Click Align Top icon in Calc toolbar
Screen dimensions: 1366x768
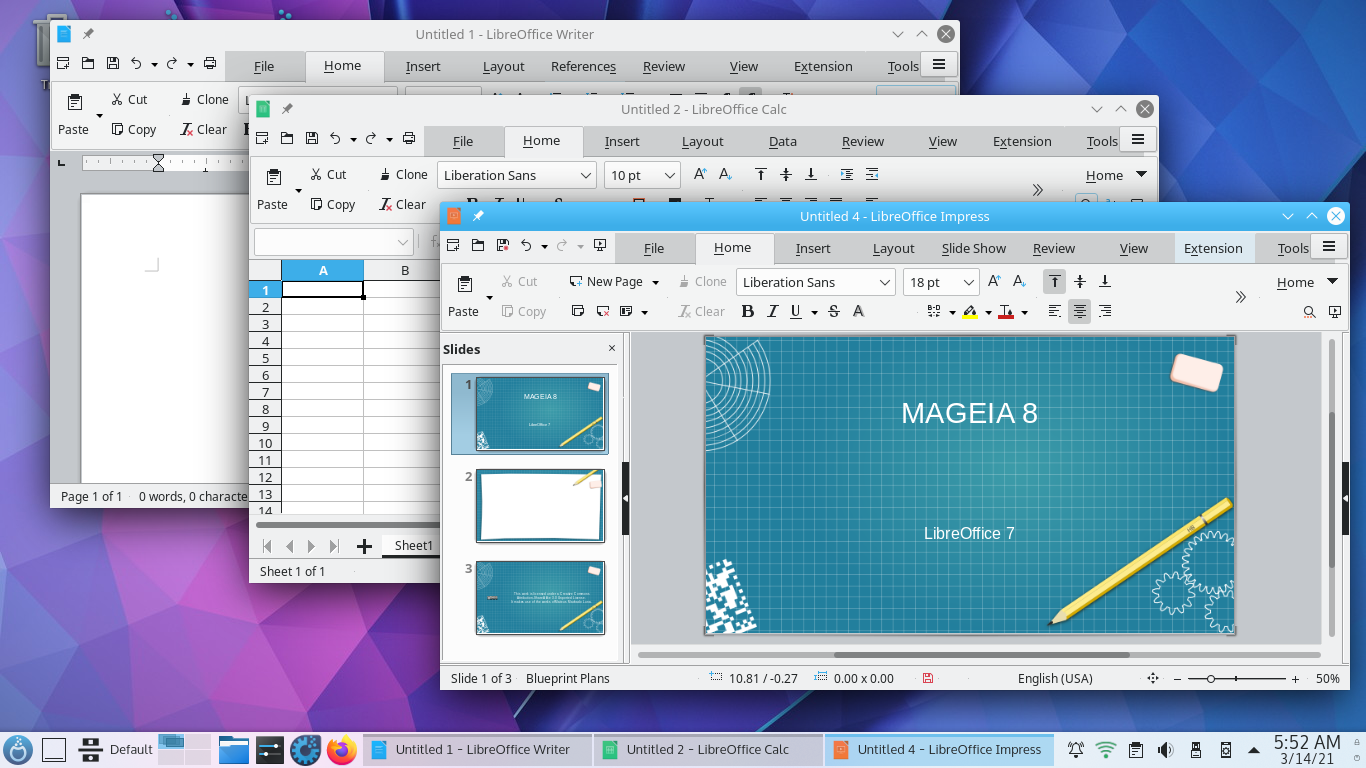pyautogui.click(x=761, y=174)
